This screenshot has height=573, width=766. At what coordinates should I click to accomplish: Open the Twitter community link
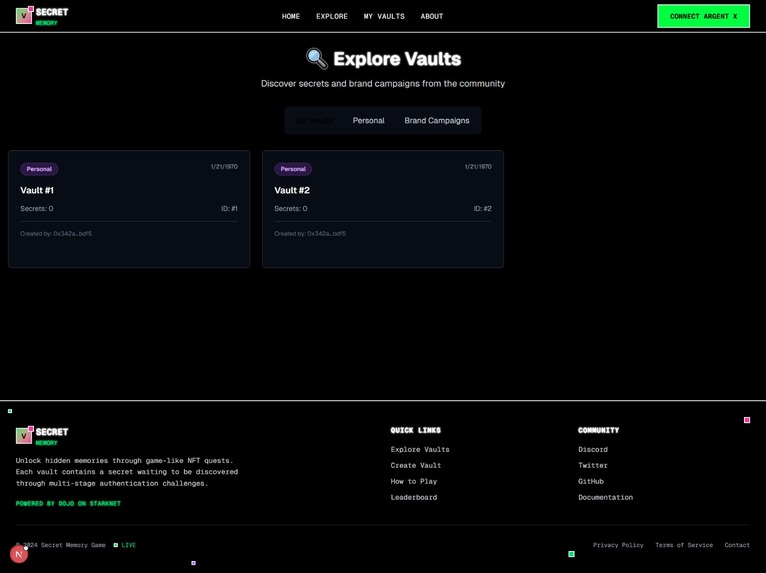pyautogui.click(x=593, y=466)
